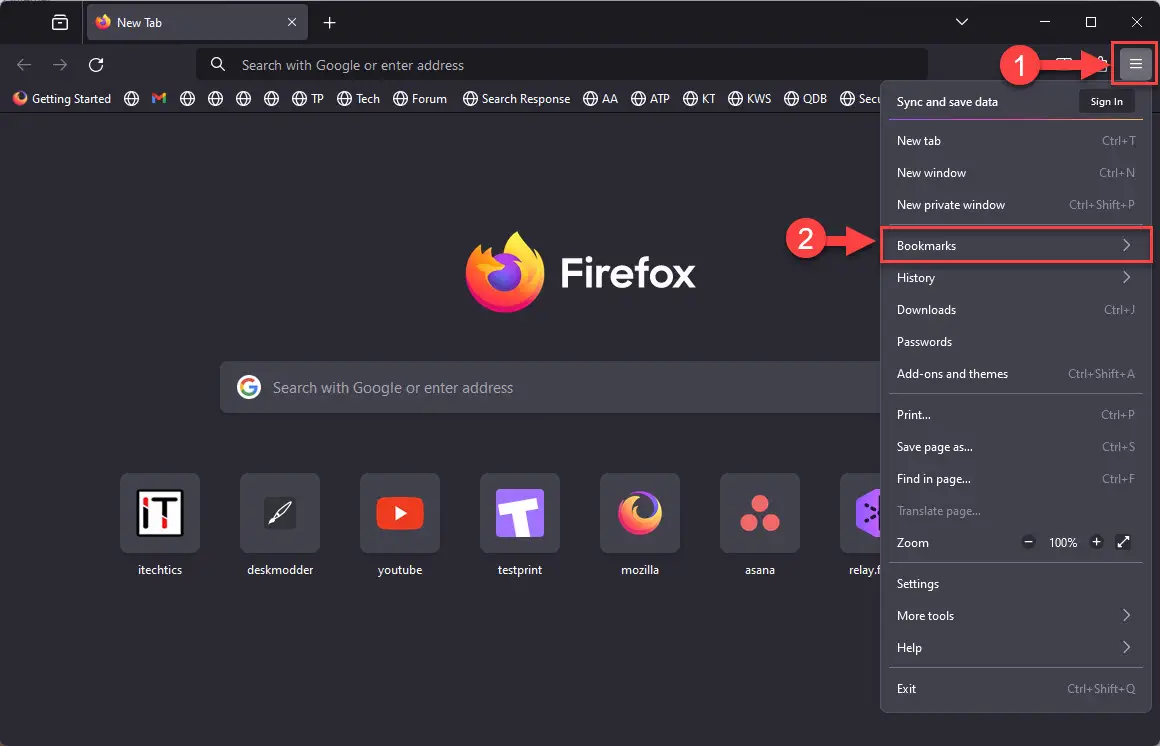Toggle full screen mode icon beside zoom
The height and width of the screenshot is (746, 1160).
tap(1123, 542)
